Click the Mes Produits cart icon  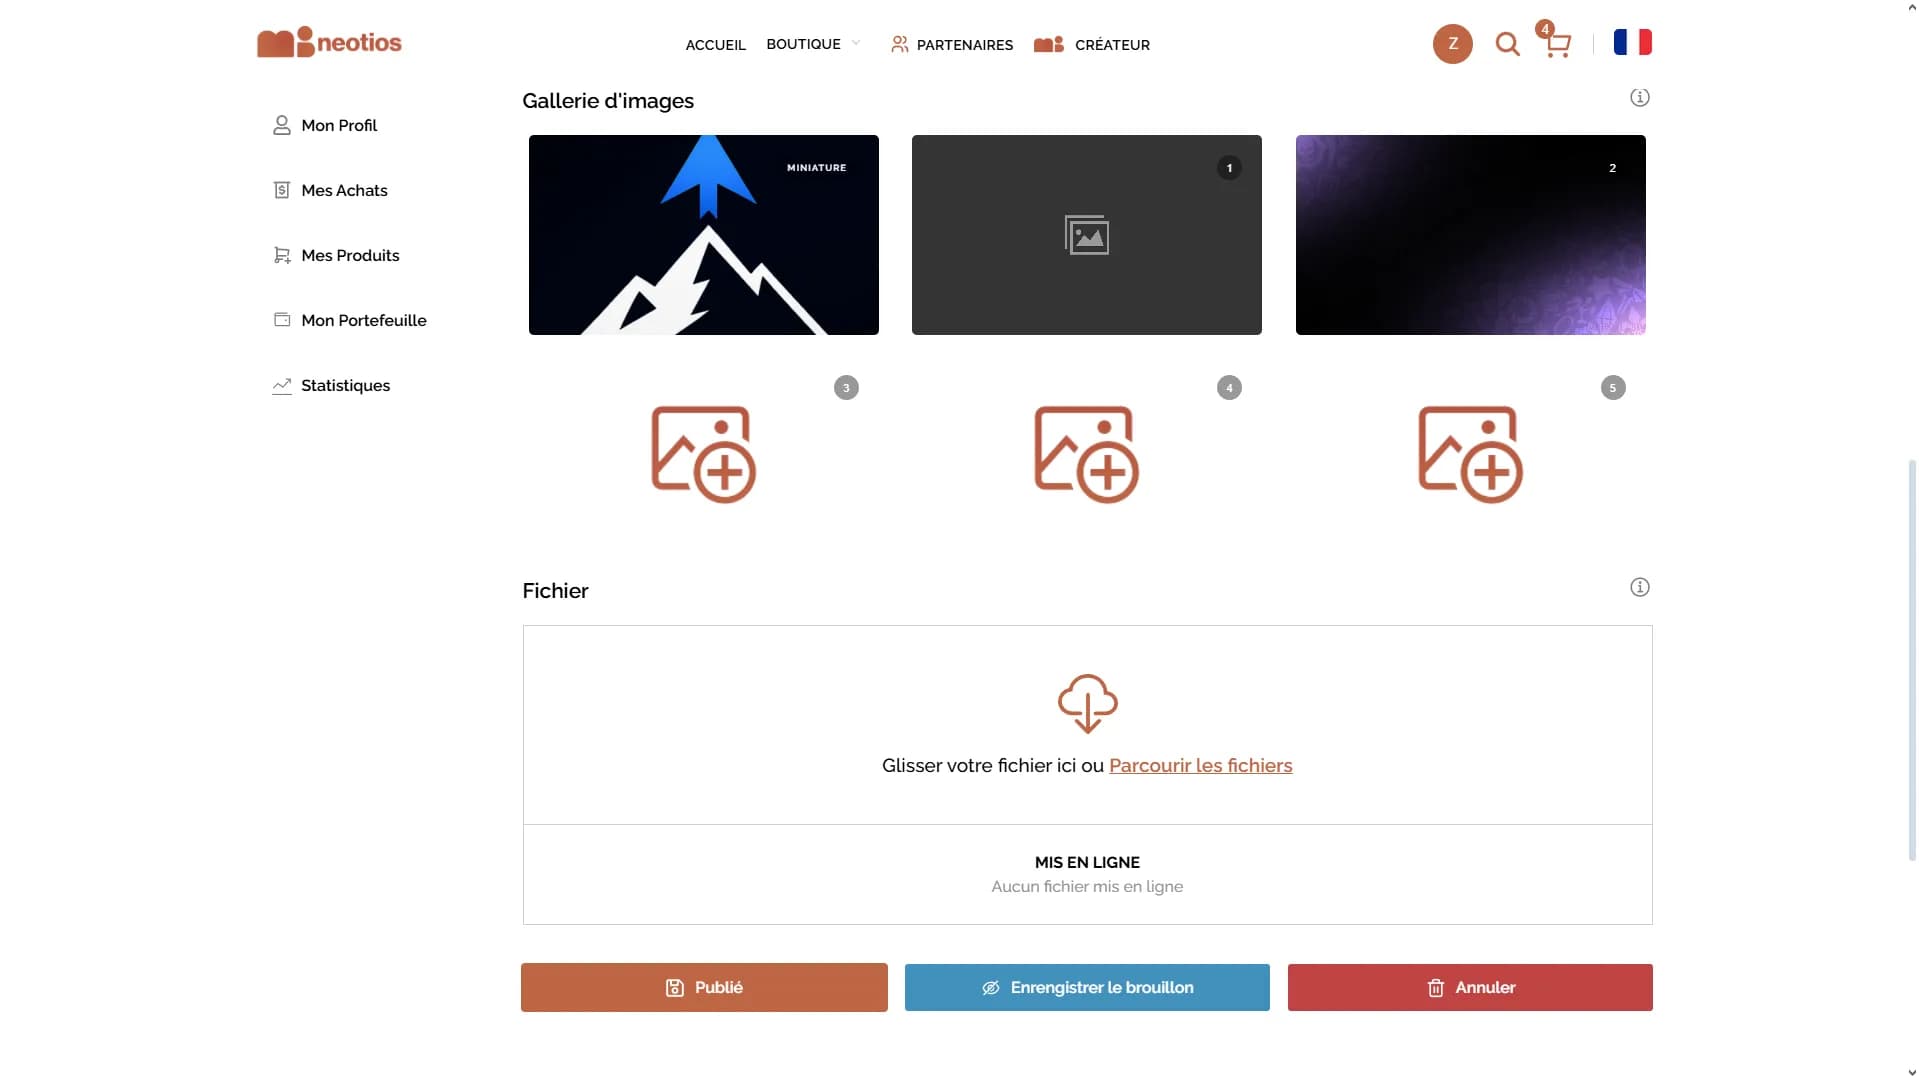(x=282, y=255)
